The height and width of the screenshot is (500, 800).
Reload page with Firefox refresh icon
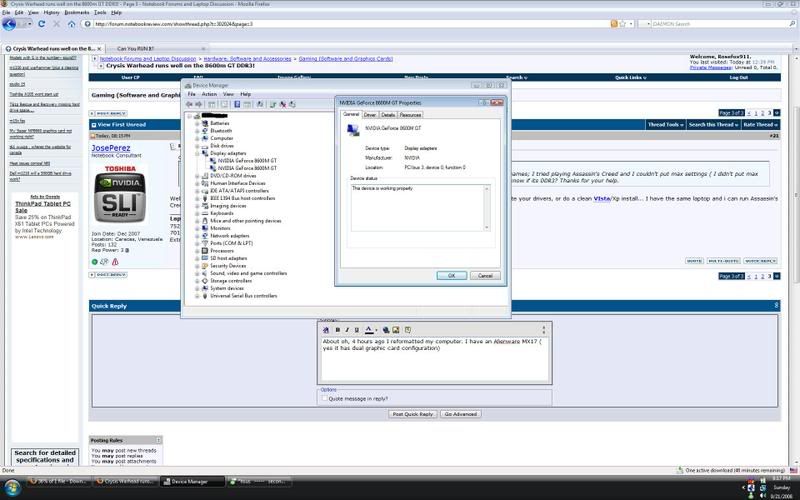tap(41, 24)
